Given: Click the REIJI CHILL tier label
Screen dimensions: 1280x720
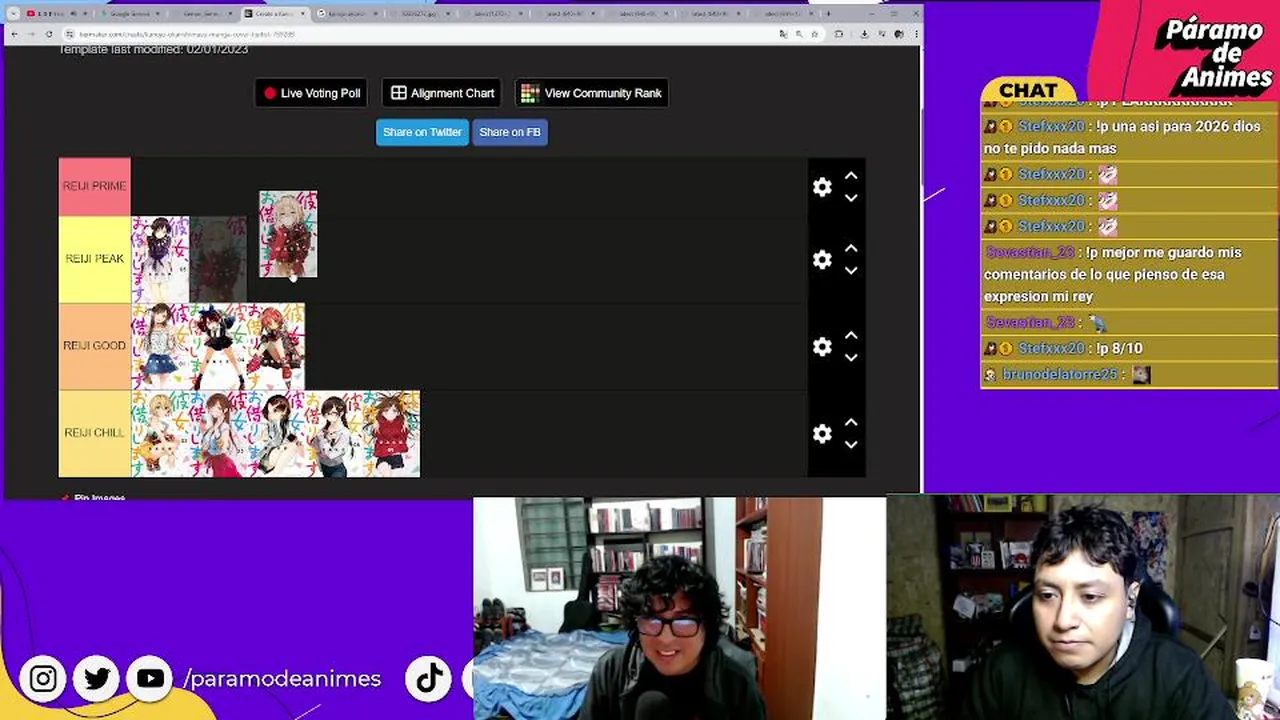Looking at the screenshot, I should pos(95,433).
